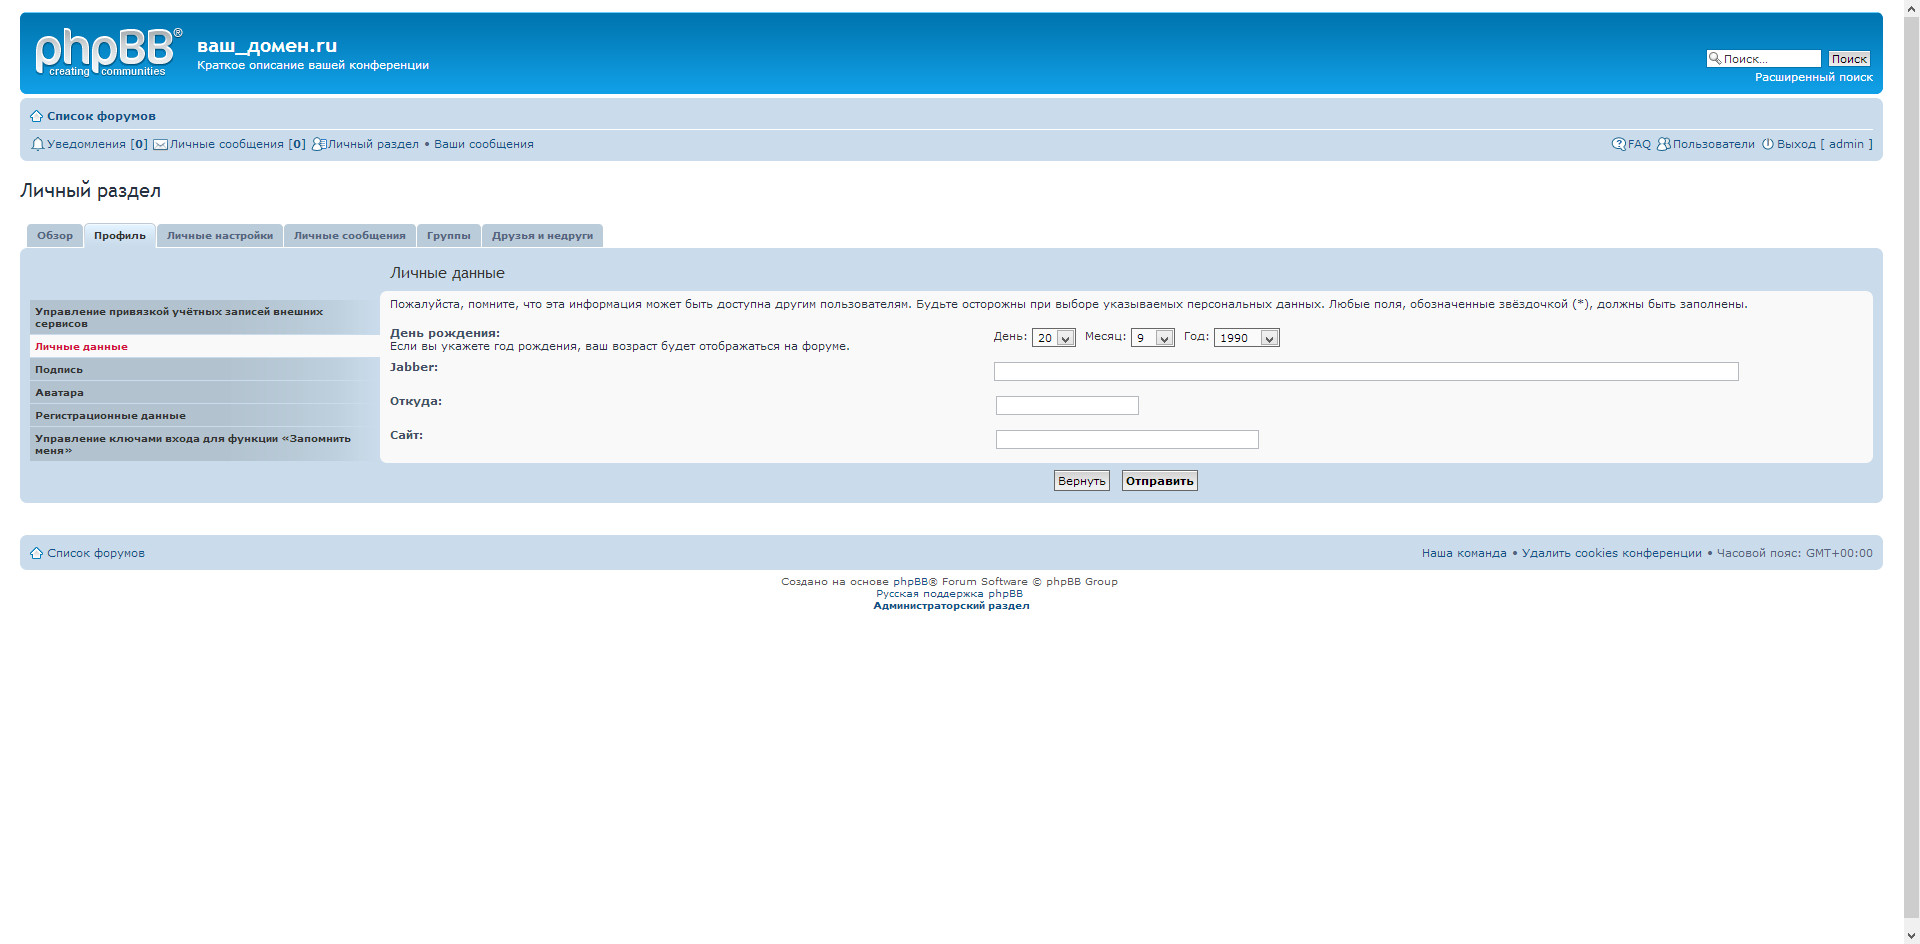Screen dimensions: 1920x944
Task: Click the envelope icon for Личные сообщения
Action: coord(160,145)
